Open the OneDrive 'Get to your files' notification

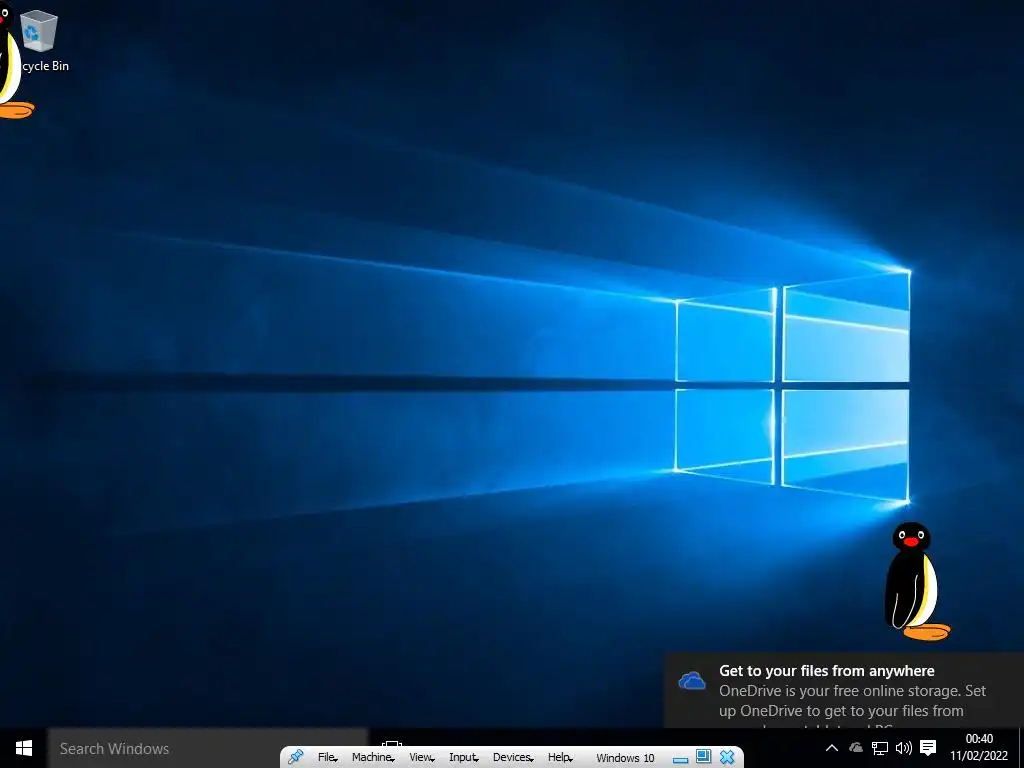click(x=844, y=691)
